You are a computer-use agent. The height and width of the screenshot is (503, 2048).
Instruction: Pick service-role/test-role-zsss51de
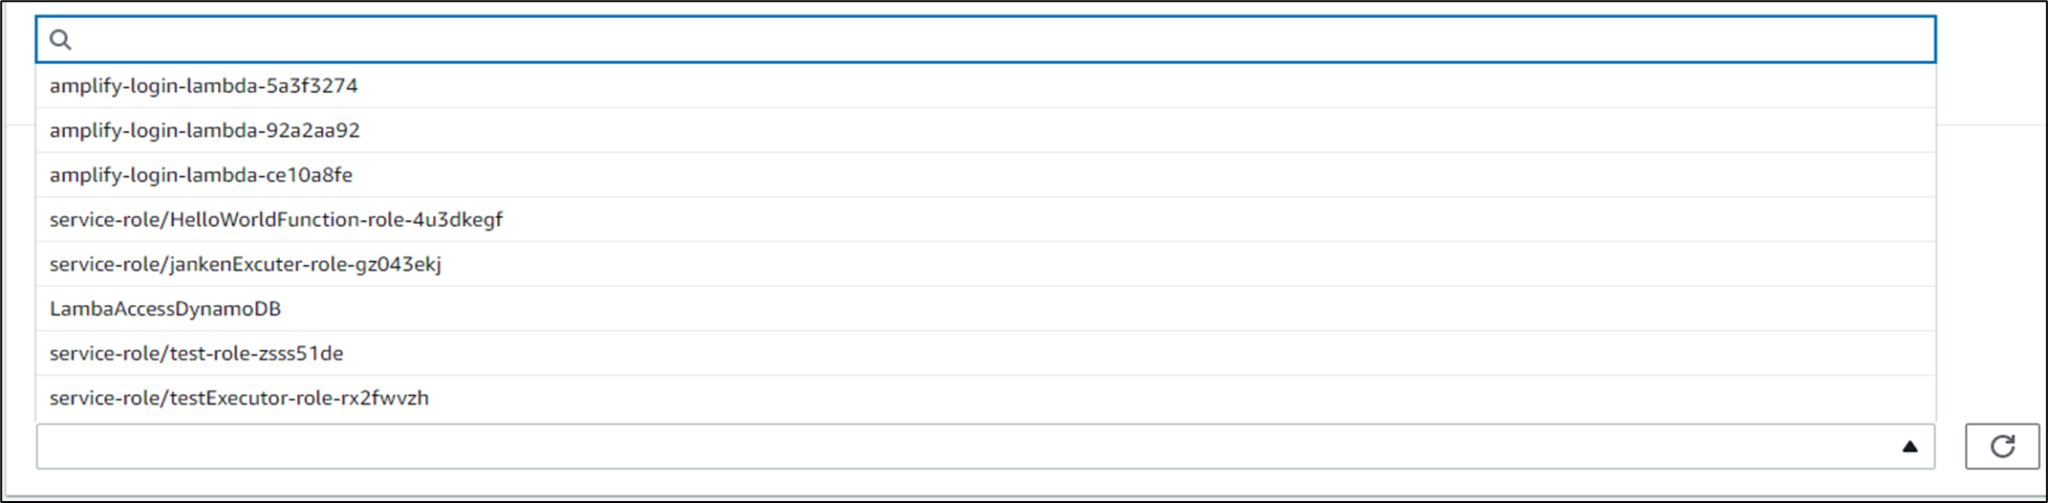click(196, 353)
